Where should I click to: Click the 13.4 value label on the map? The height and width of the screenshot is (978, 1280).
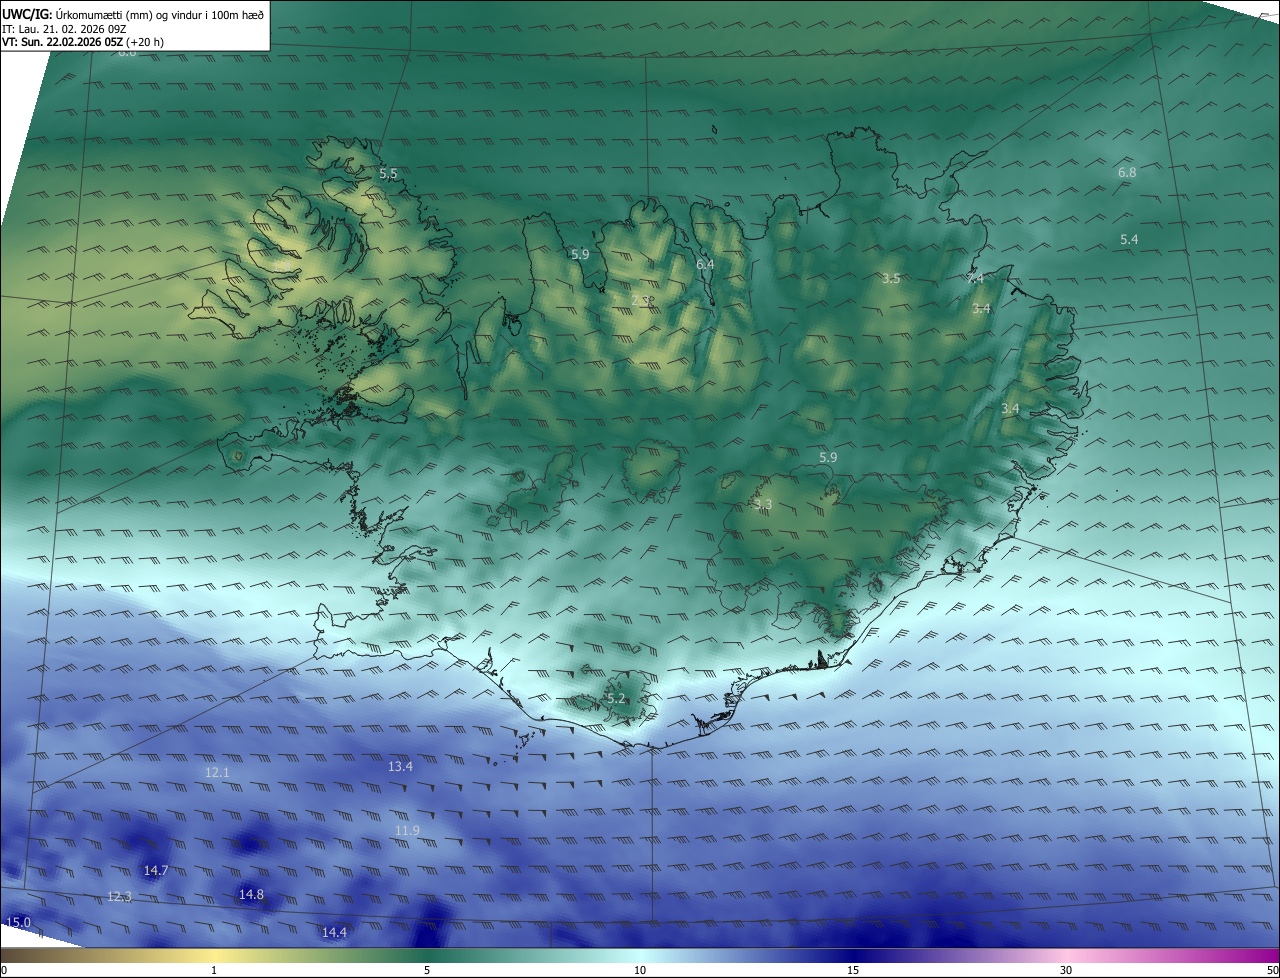pyautogui.click(x=400, y=766)
